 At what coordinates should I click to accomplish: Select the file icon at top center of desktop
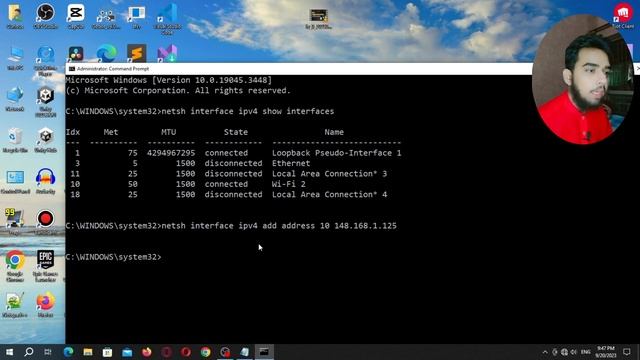click(318, 19)
